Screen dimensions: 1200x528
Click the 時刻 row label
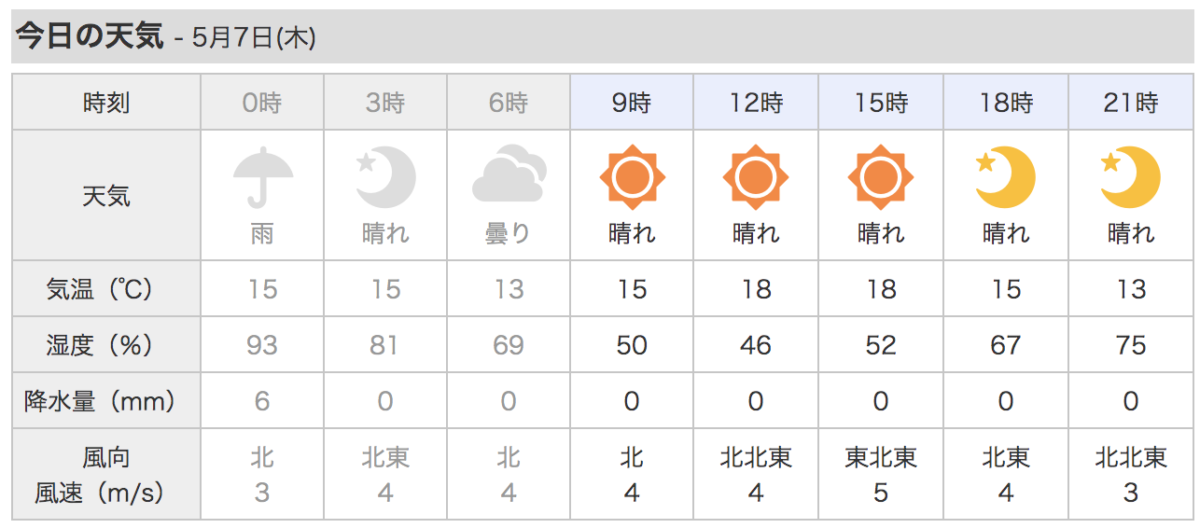pos(106,102)
